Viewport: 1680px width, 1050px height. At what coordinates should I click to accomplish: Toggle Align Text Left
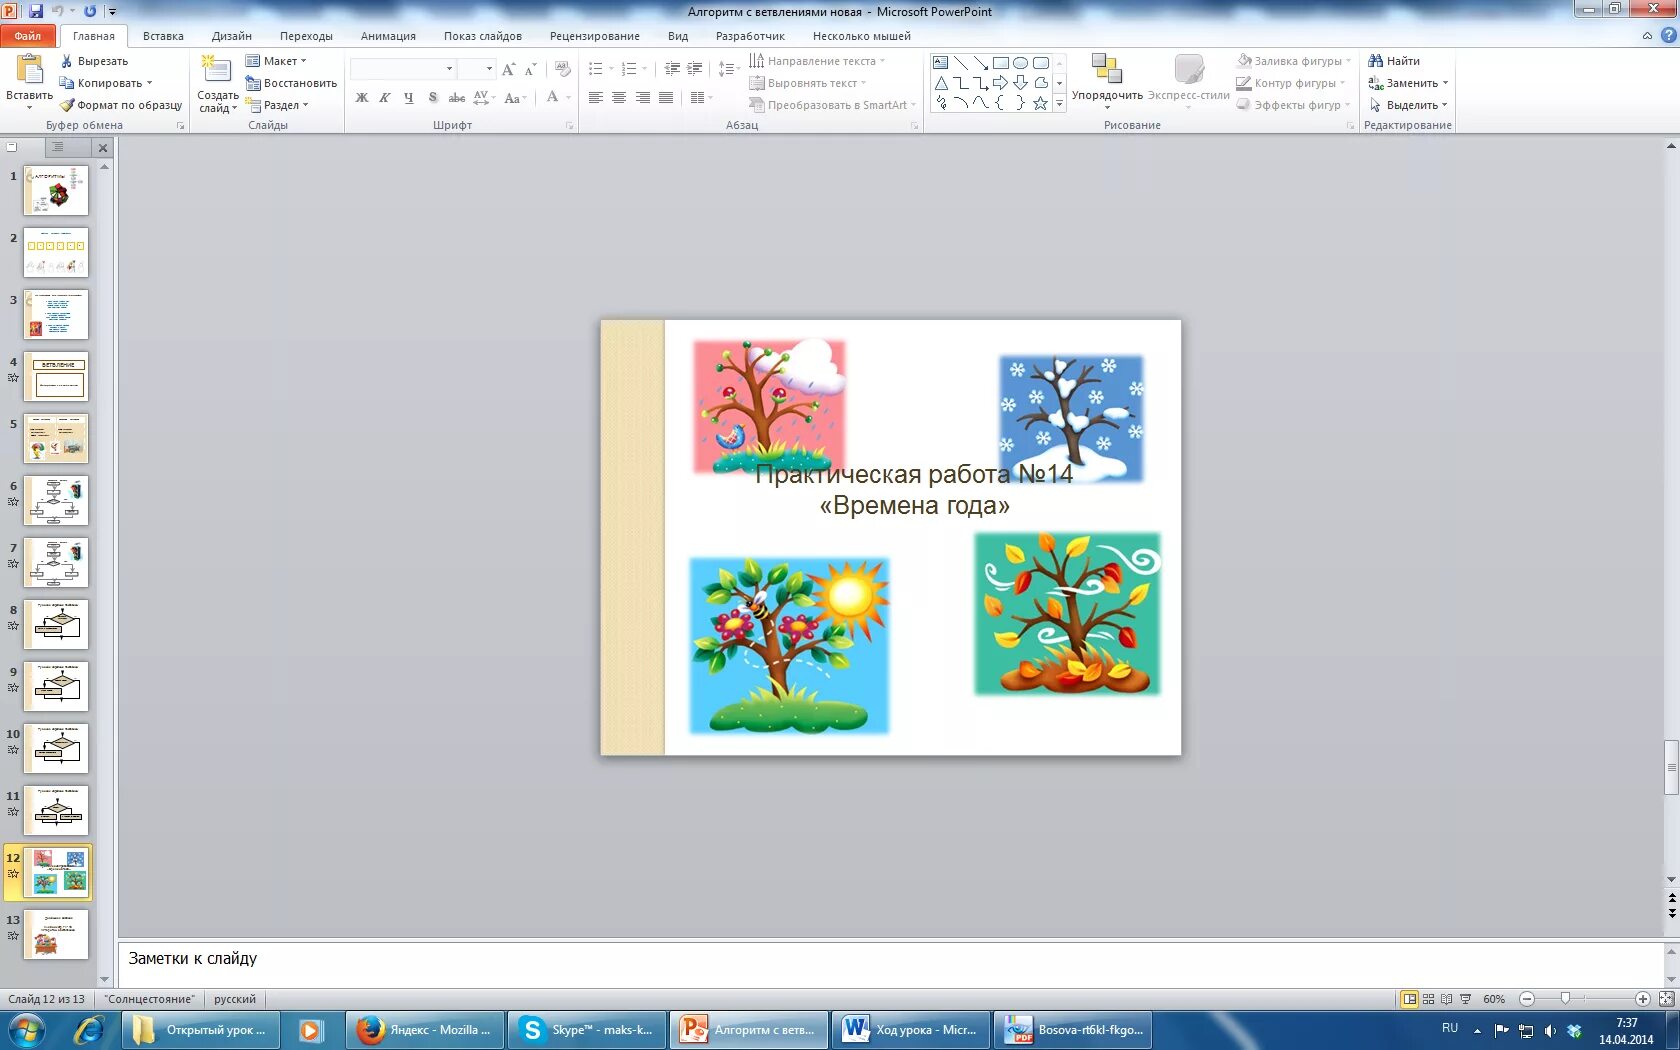click(595, 97)
